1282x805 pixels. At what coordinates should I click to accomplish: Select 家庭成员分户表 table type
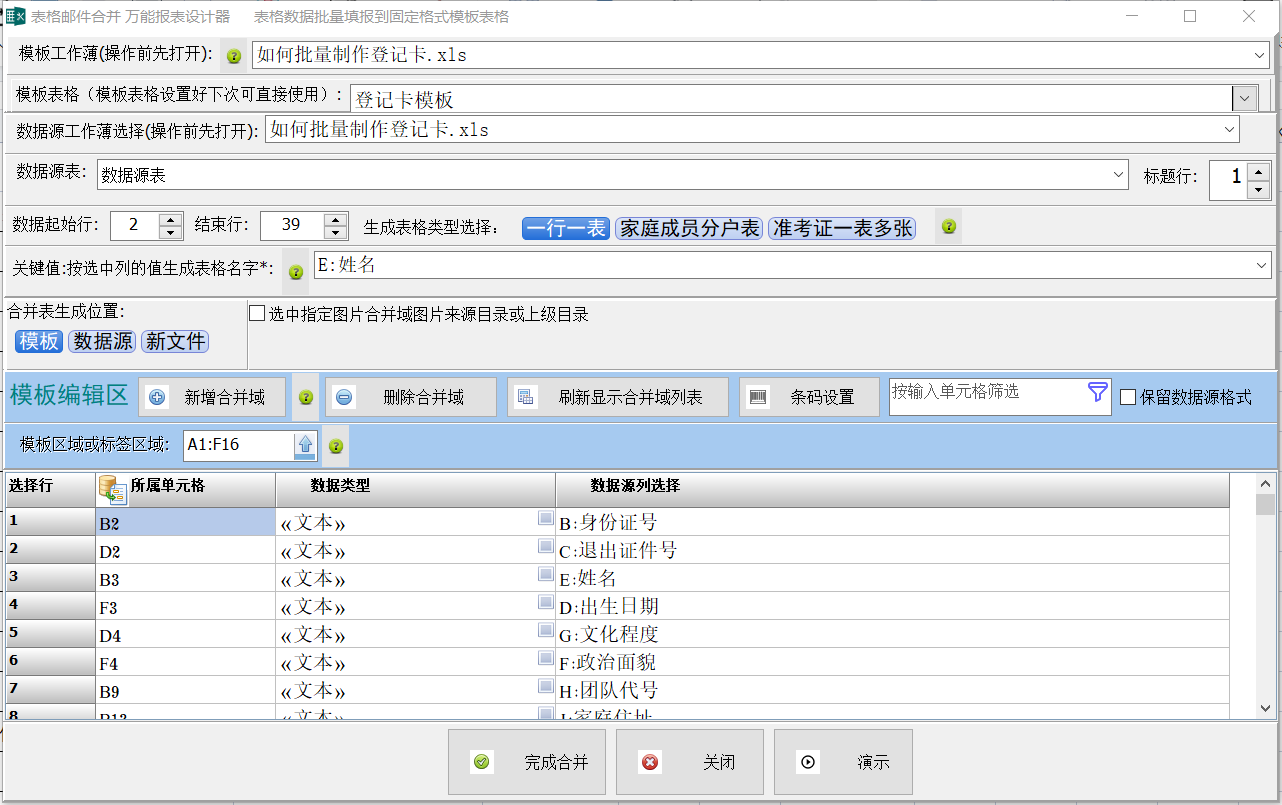coord(689,228)
